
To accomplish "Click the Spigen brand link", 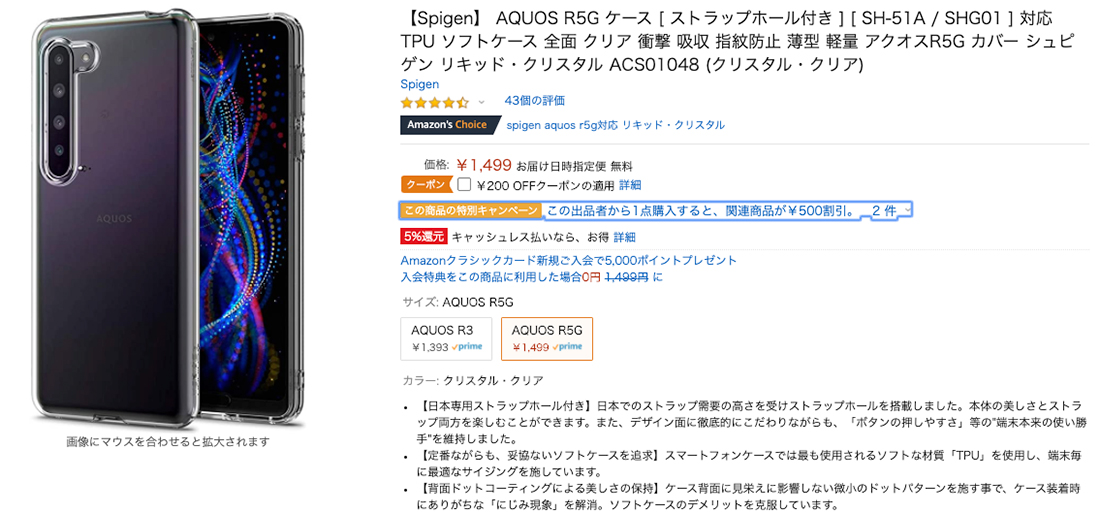I will 420,84.
